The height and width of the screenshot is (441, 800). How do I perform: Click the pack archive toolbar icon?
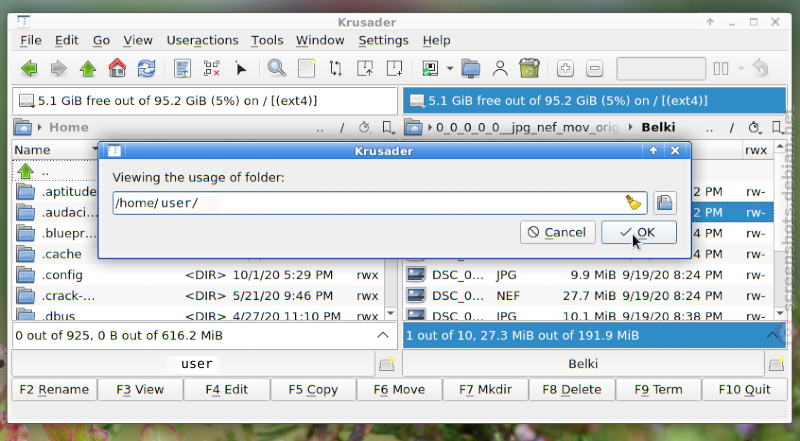[365, 68]
